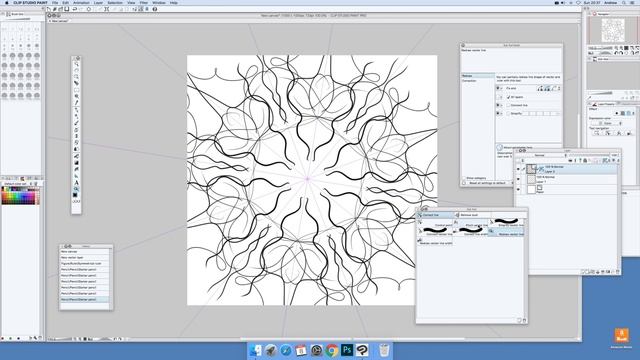
Task: Select the Symmetrical ruler history entry
Action: tap(85, 264)
